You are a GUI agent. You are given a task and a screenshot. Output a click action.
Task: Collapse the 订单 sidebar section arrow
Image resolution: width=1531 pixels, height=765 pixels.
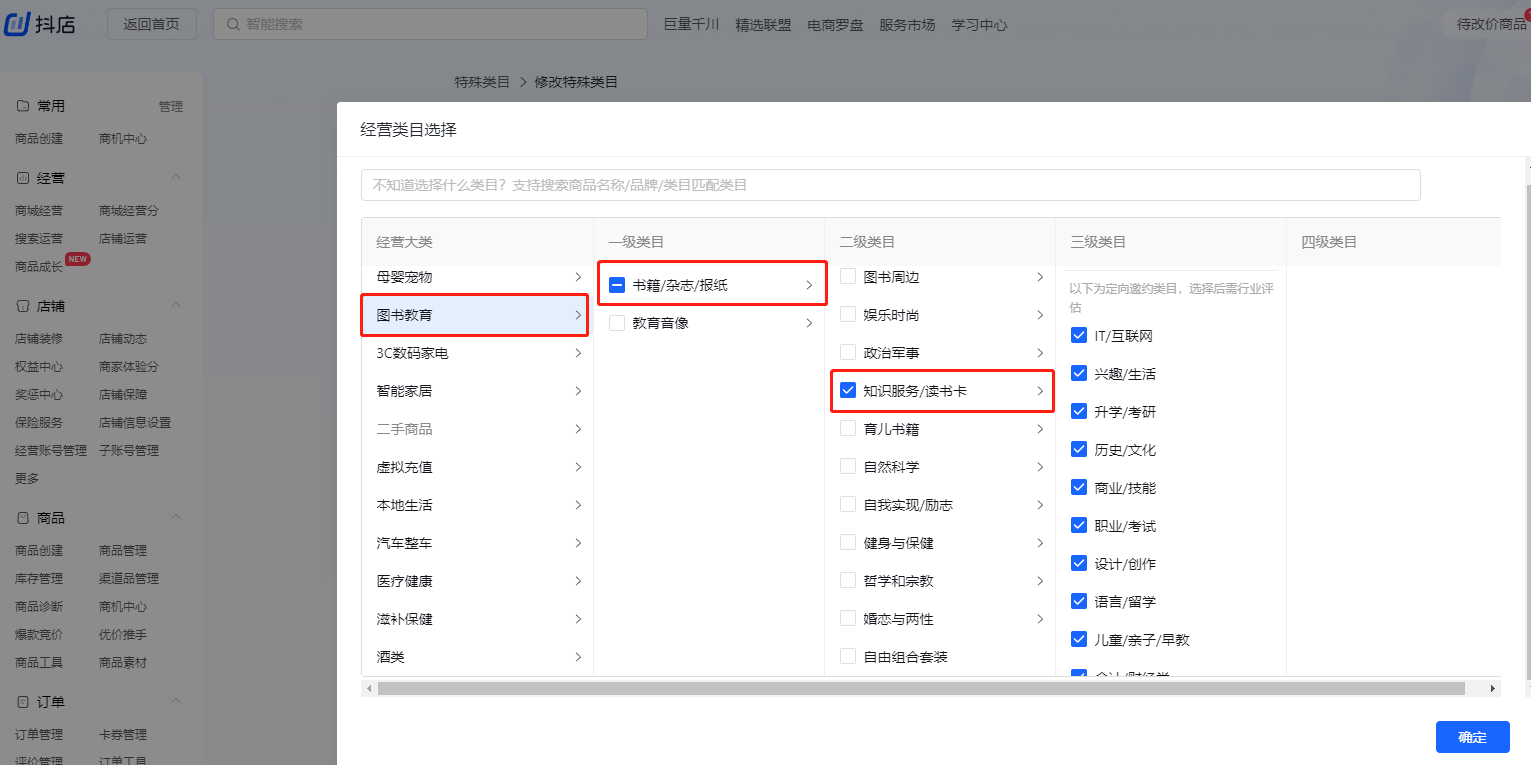click(x=176, y=701)
